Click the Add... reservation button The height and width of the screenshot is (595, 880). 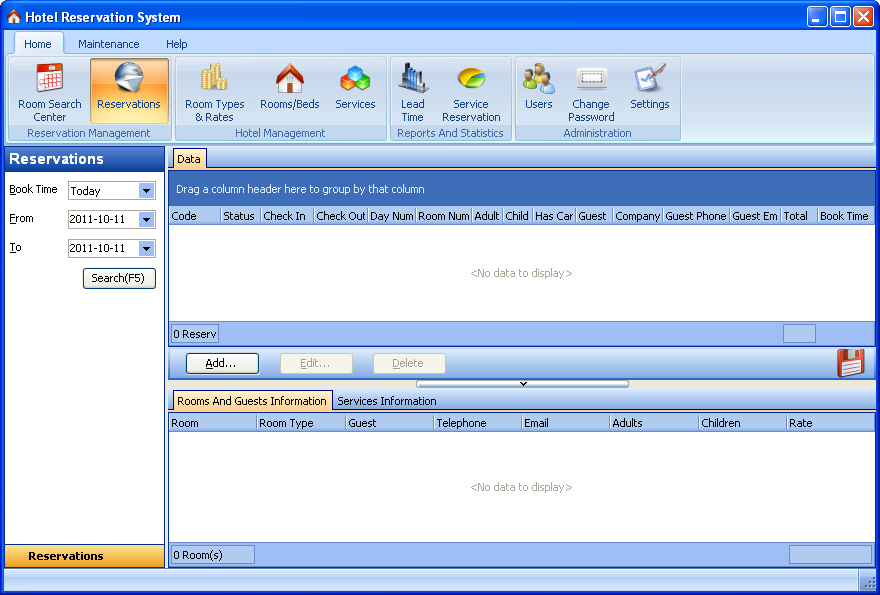pos(222,363)
